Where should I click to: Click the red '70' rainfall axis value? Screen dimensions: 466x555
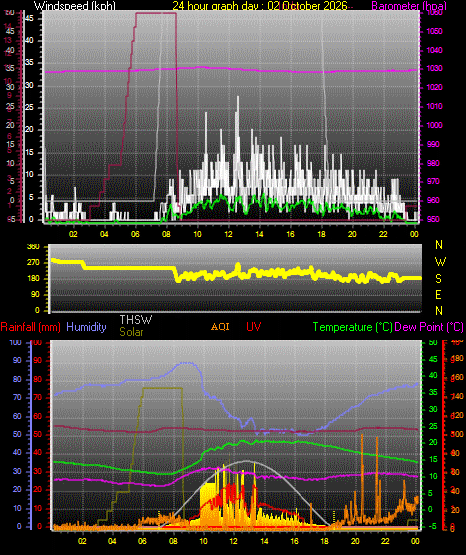point(37,397)
